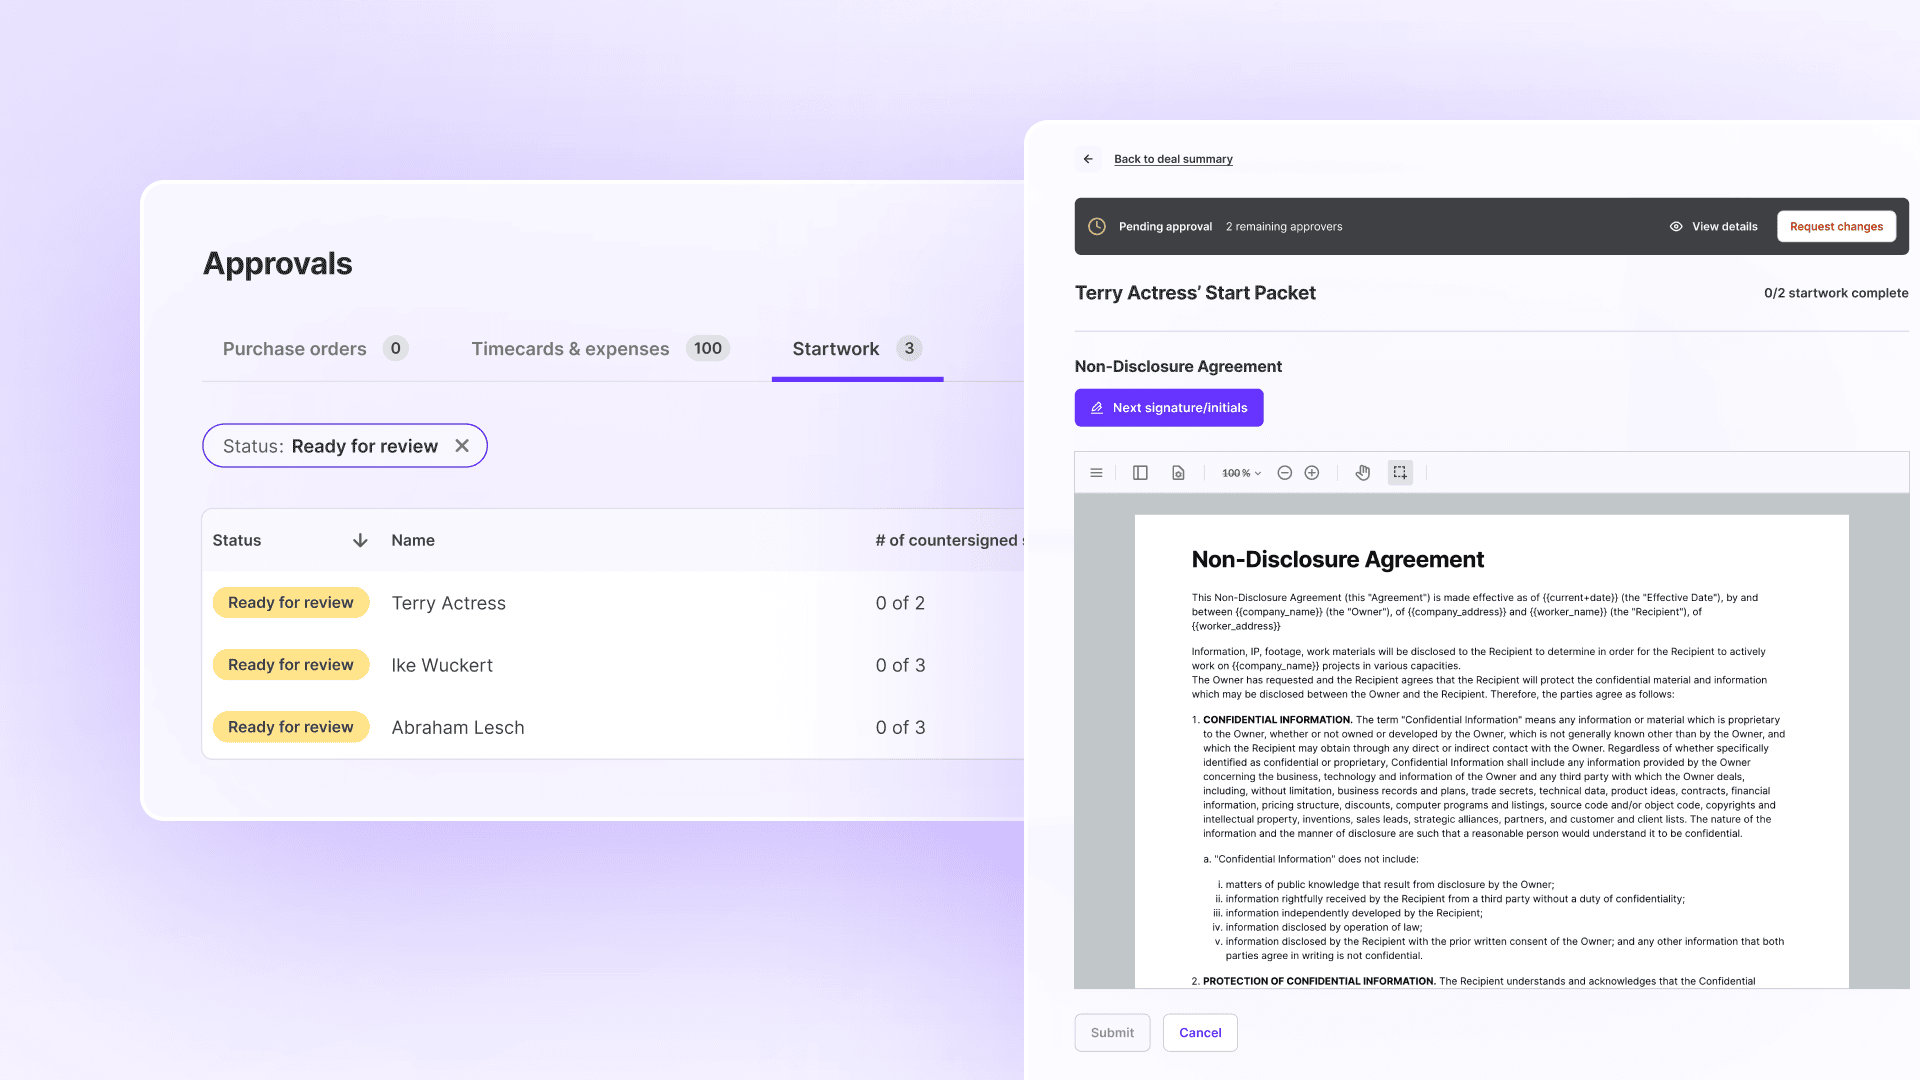
Task: Click the back arrow next to deal summary
Action: tap(1088, 158)
